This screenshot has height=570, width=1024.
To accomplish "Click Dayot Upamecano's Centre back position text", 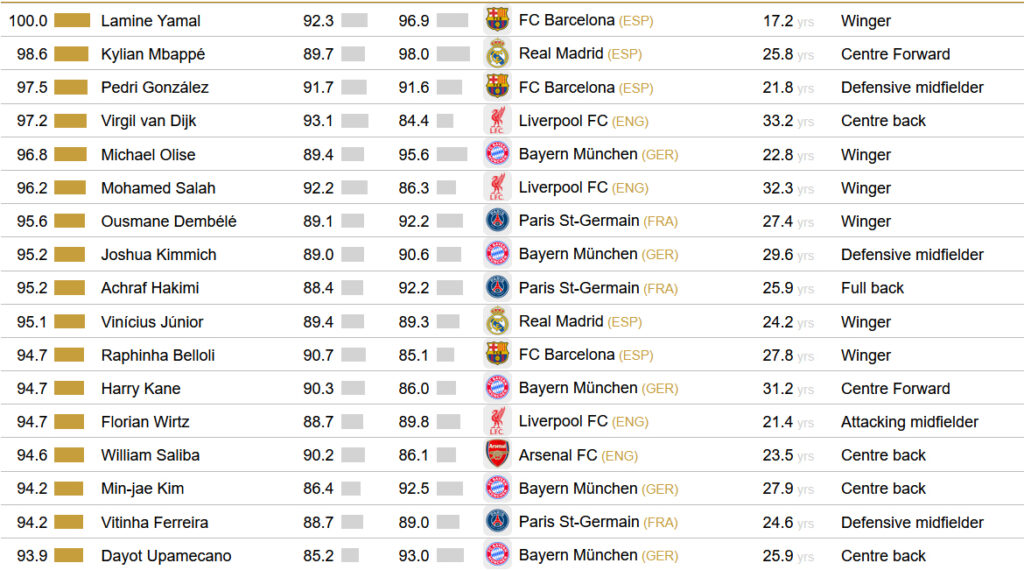I will [x=883, y=556].
